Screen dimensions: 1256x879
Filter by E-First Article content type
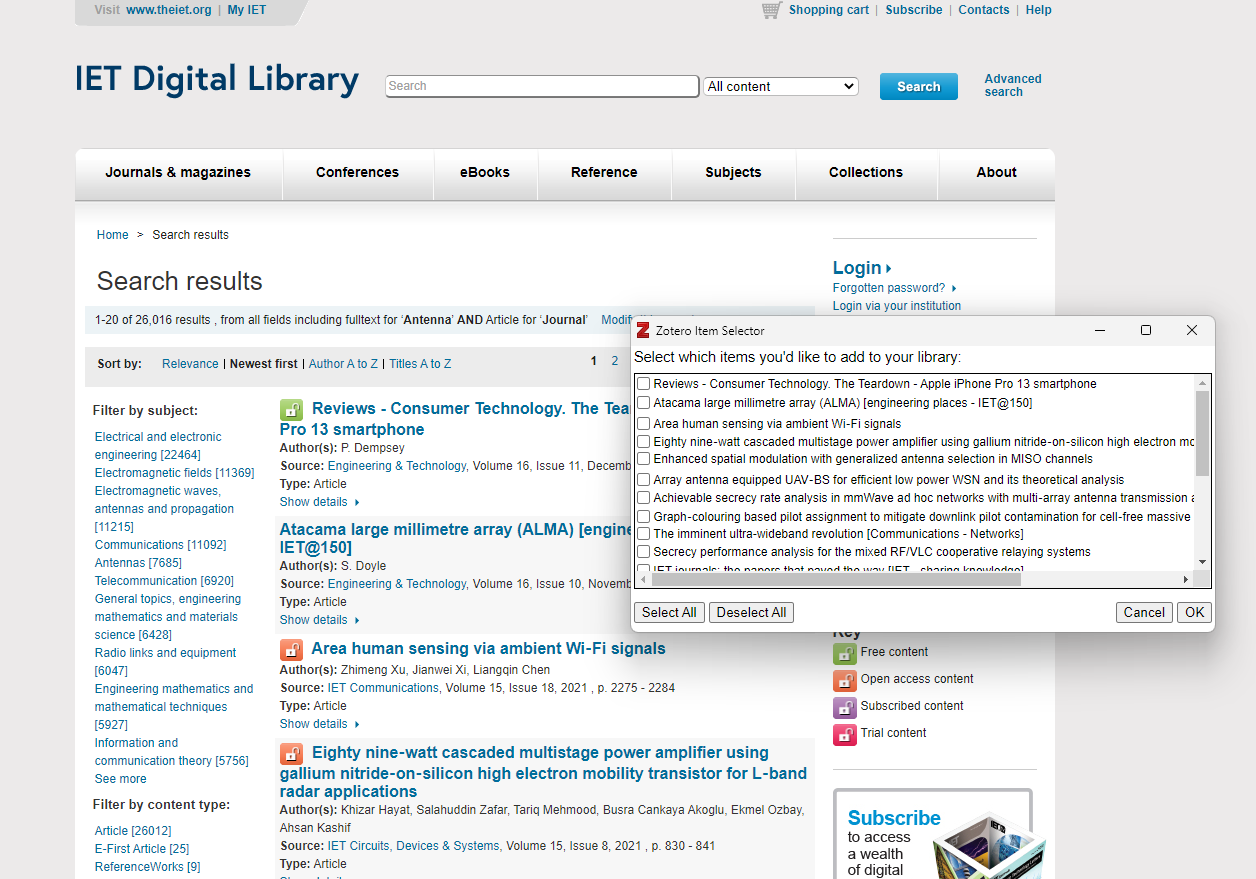pos(142,849)
